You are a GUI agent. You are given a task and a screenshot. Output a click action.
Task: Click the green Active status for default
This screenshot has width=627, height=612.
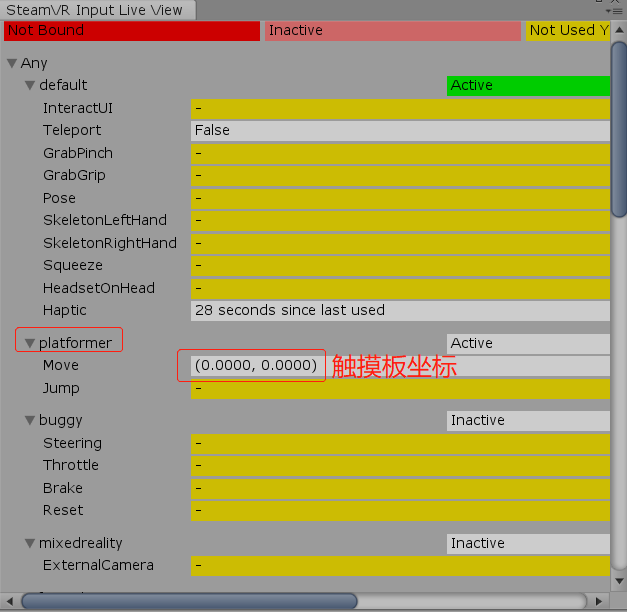coord(527,85)
